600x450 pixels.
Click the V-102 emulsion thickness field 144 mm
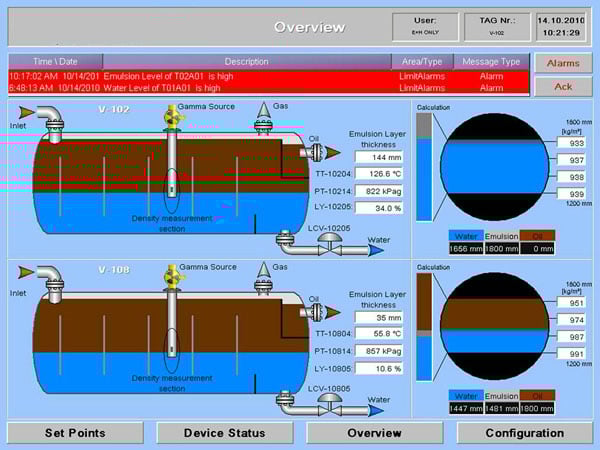pyautogui.click(x=379, y=157)
